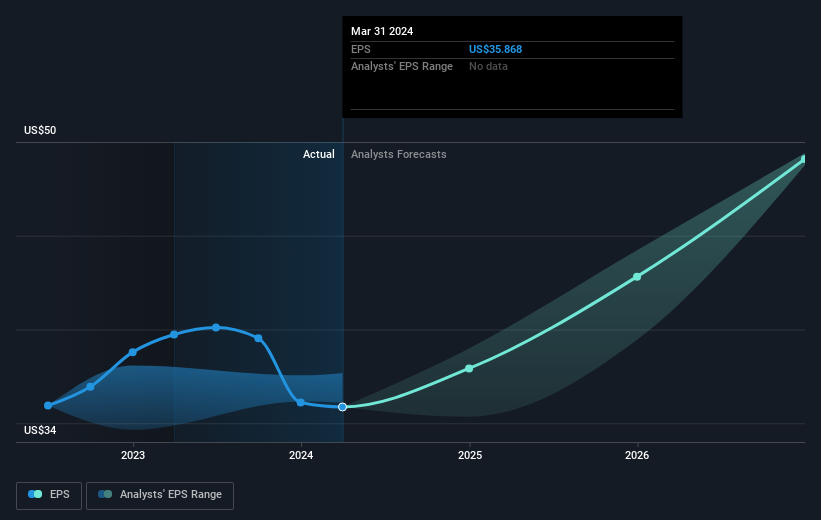Viewport: 821px width, 520px height.
Task: Click the 2025 x-axis label
Action: (x=470, y=455)
